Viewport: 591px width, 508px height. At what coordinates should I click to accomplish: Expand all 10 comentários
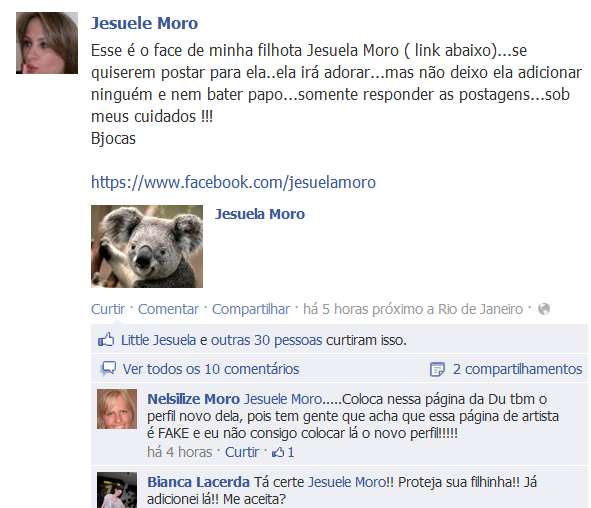(x=211, y=369)
